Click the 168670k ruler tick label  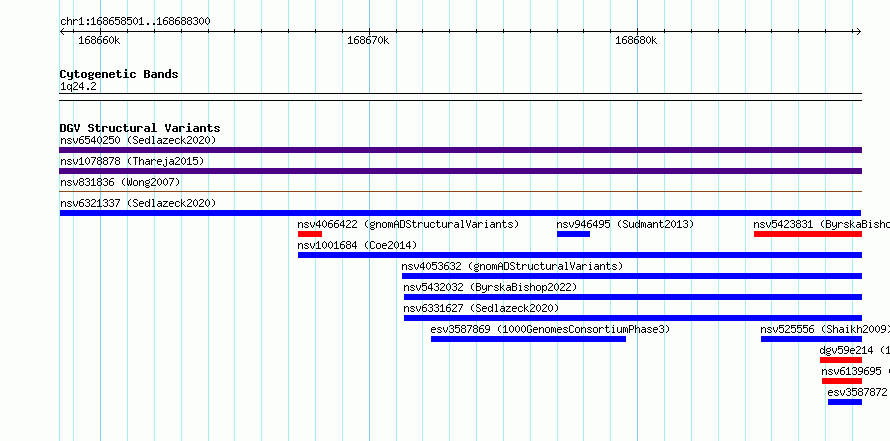368,40
